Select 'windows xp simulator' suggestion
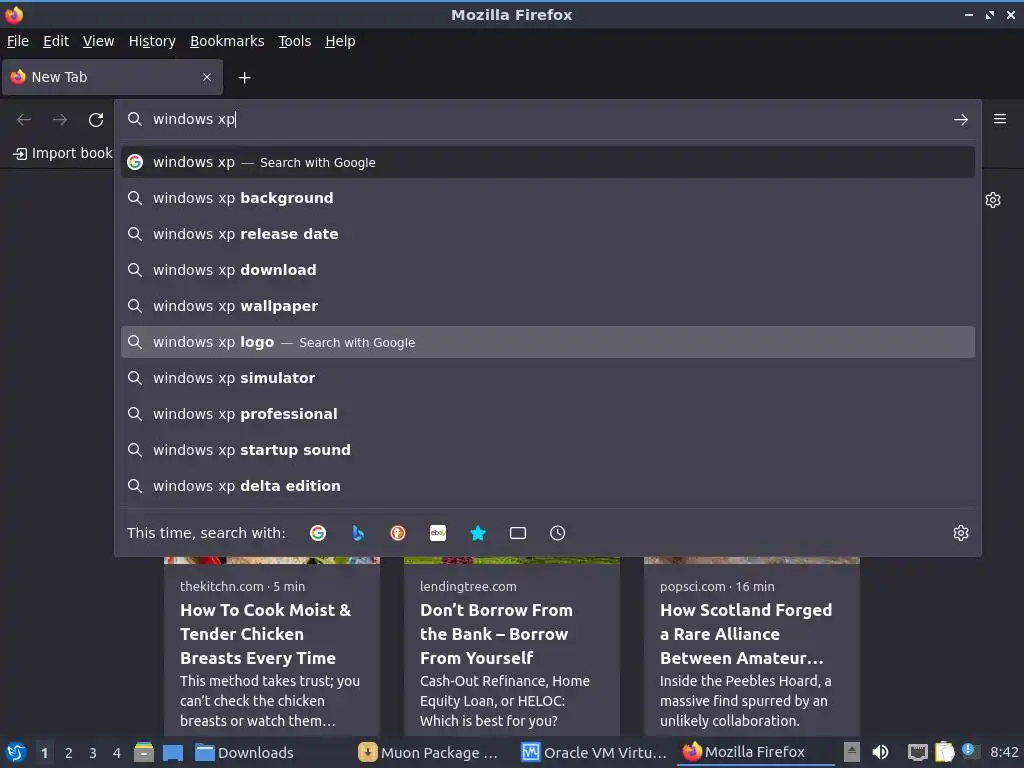Viewport: 1024px width, 768px height. pos(548,378)
